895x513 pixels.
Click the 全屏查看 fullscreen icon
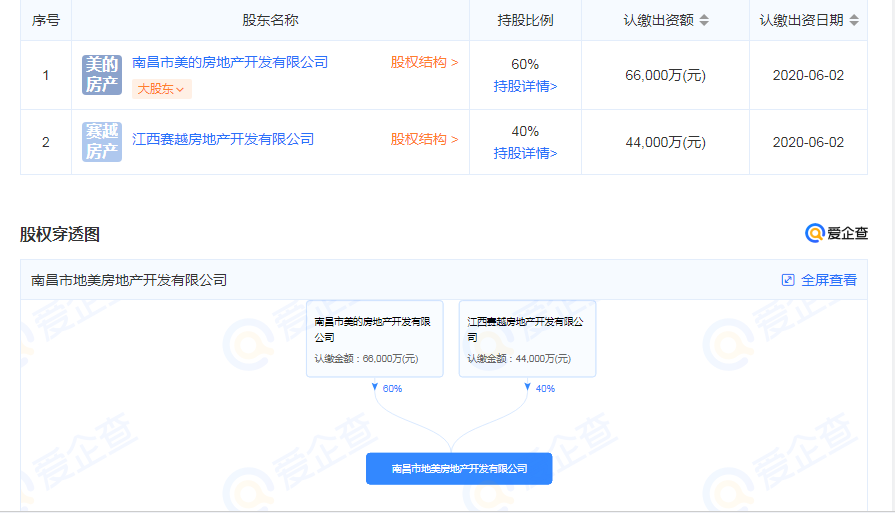788,280
